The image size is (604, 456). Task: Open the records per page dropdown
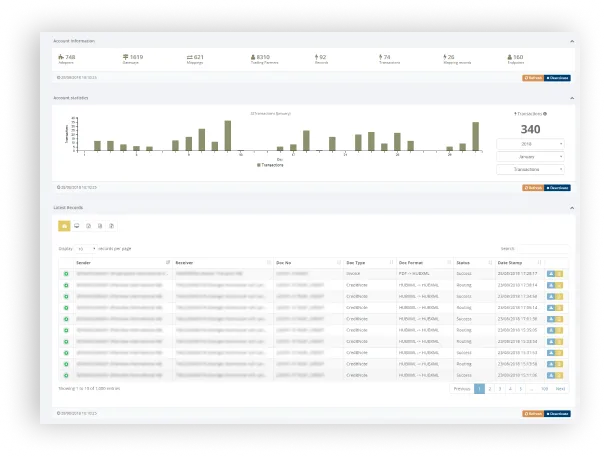(x=86, y=249)
